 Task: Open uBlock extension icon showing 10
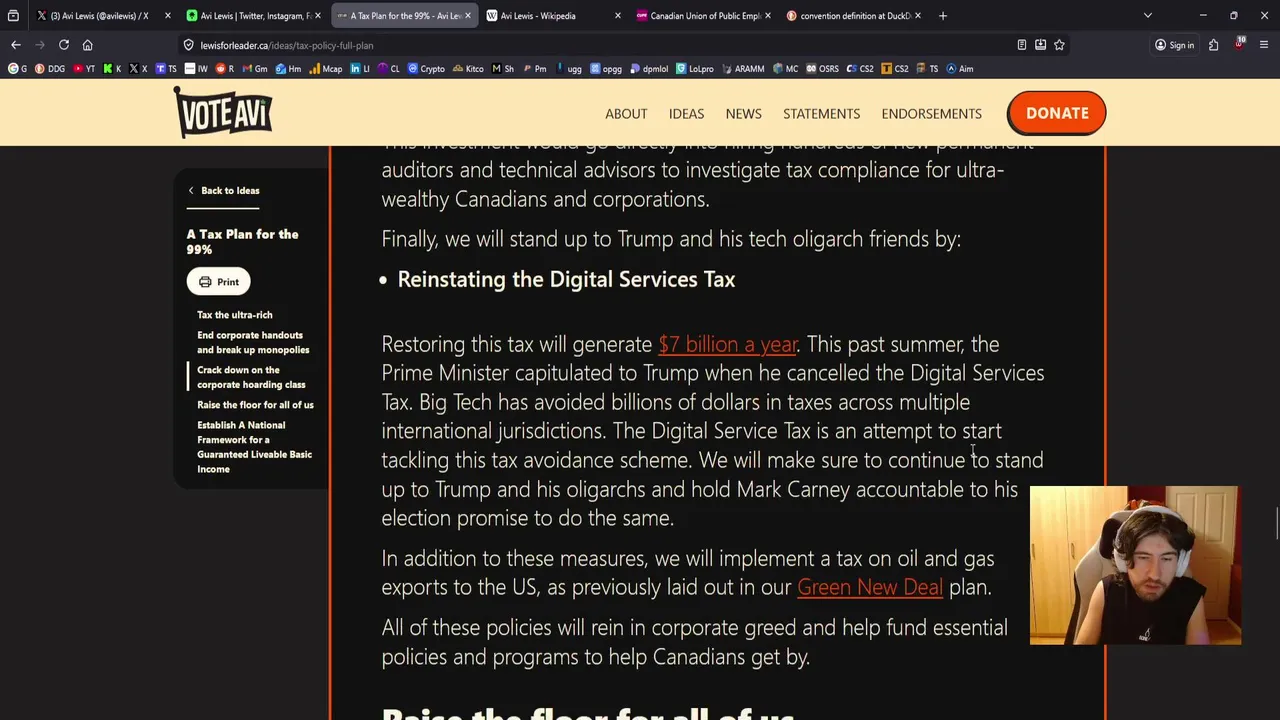tap(1239, 45)
